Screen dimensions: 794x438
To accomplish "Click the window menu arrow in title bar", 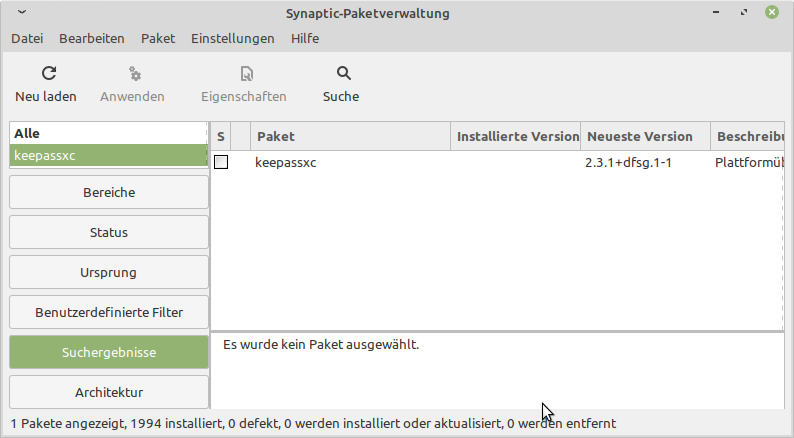I will [22, 12].
